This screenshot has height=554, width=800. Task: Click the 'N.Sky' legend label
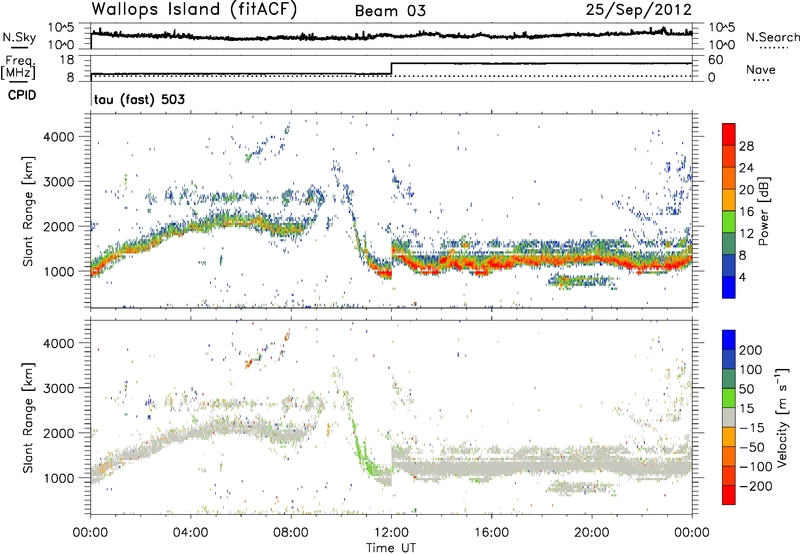pos(19,37)
